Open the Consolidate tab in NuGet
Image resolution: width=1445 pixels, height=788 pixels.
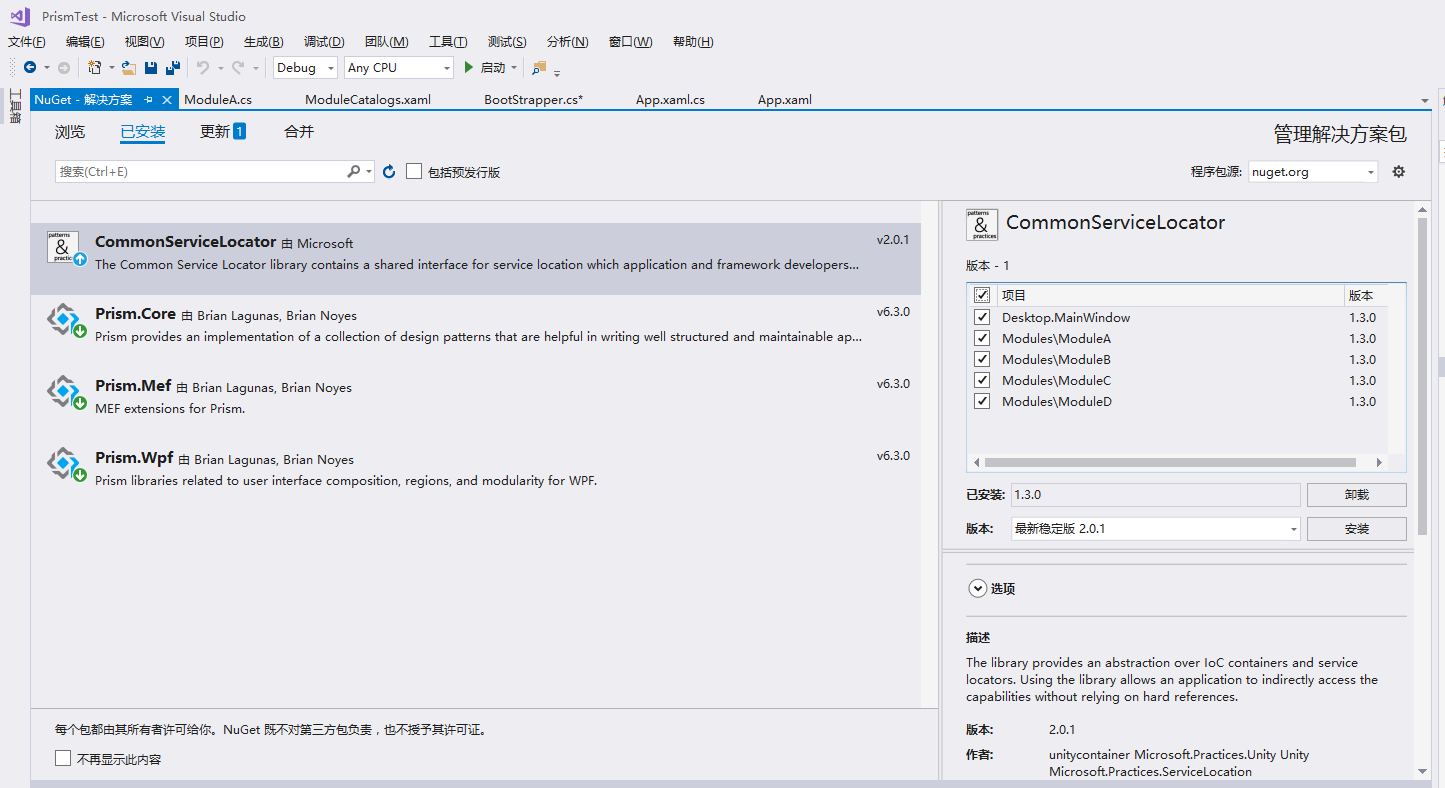[x=299, y=132]
